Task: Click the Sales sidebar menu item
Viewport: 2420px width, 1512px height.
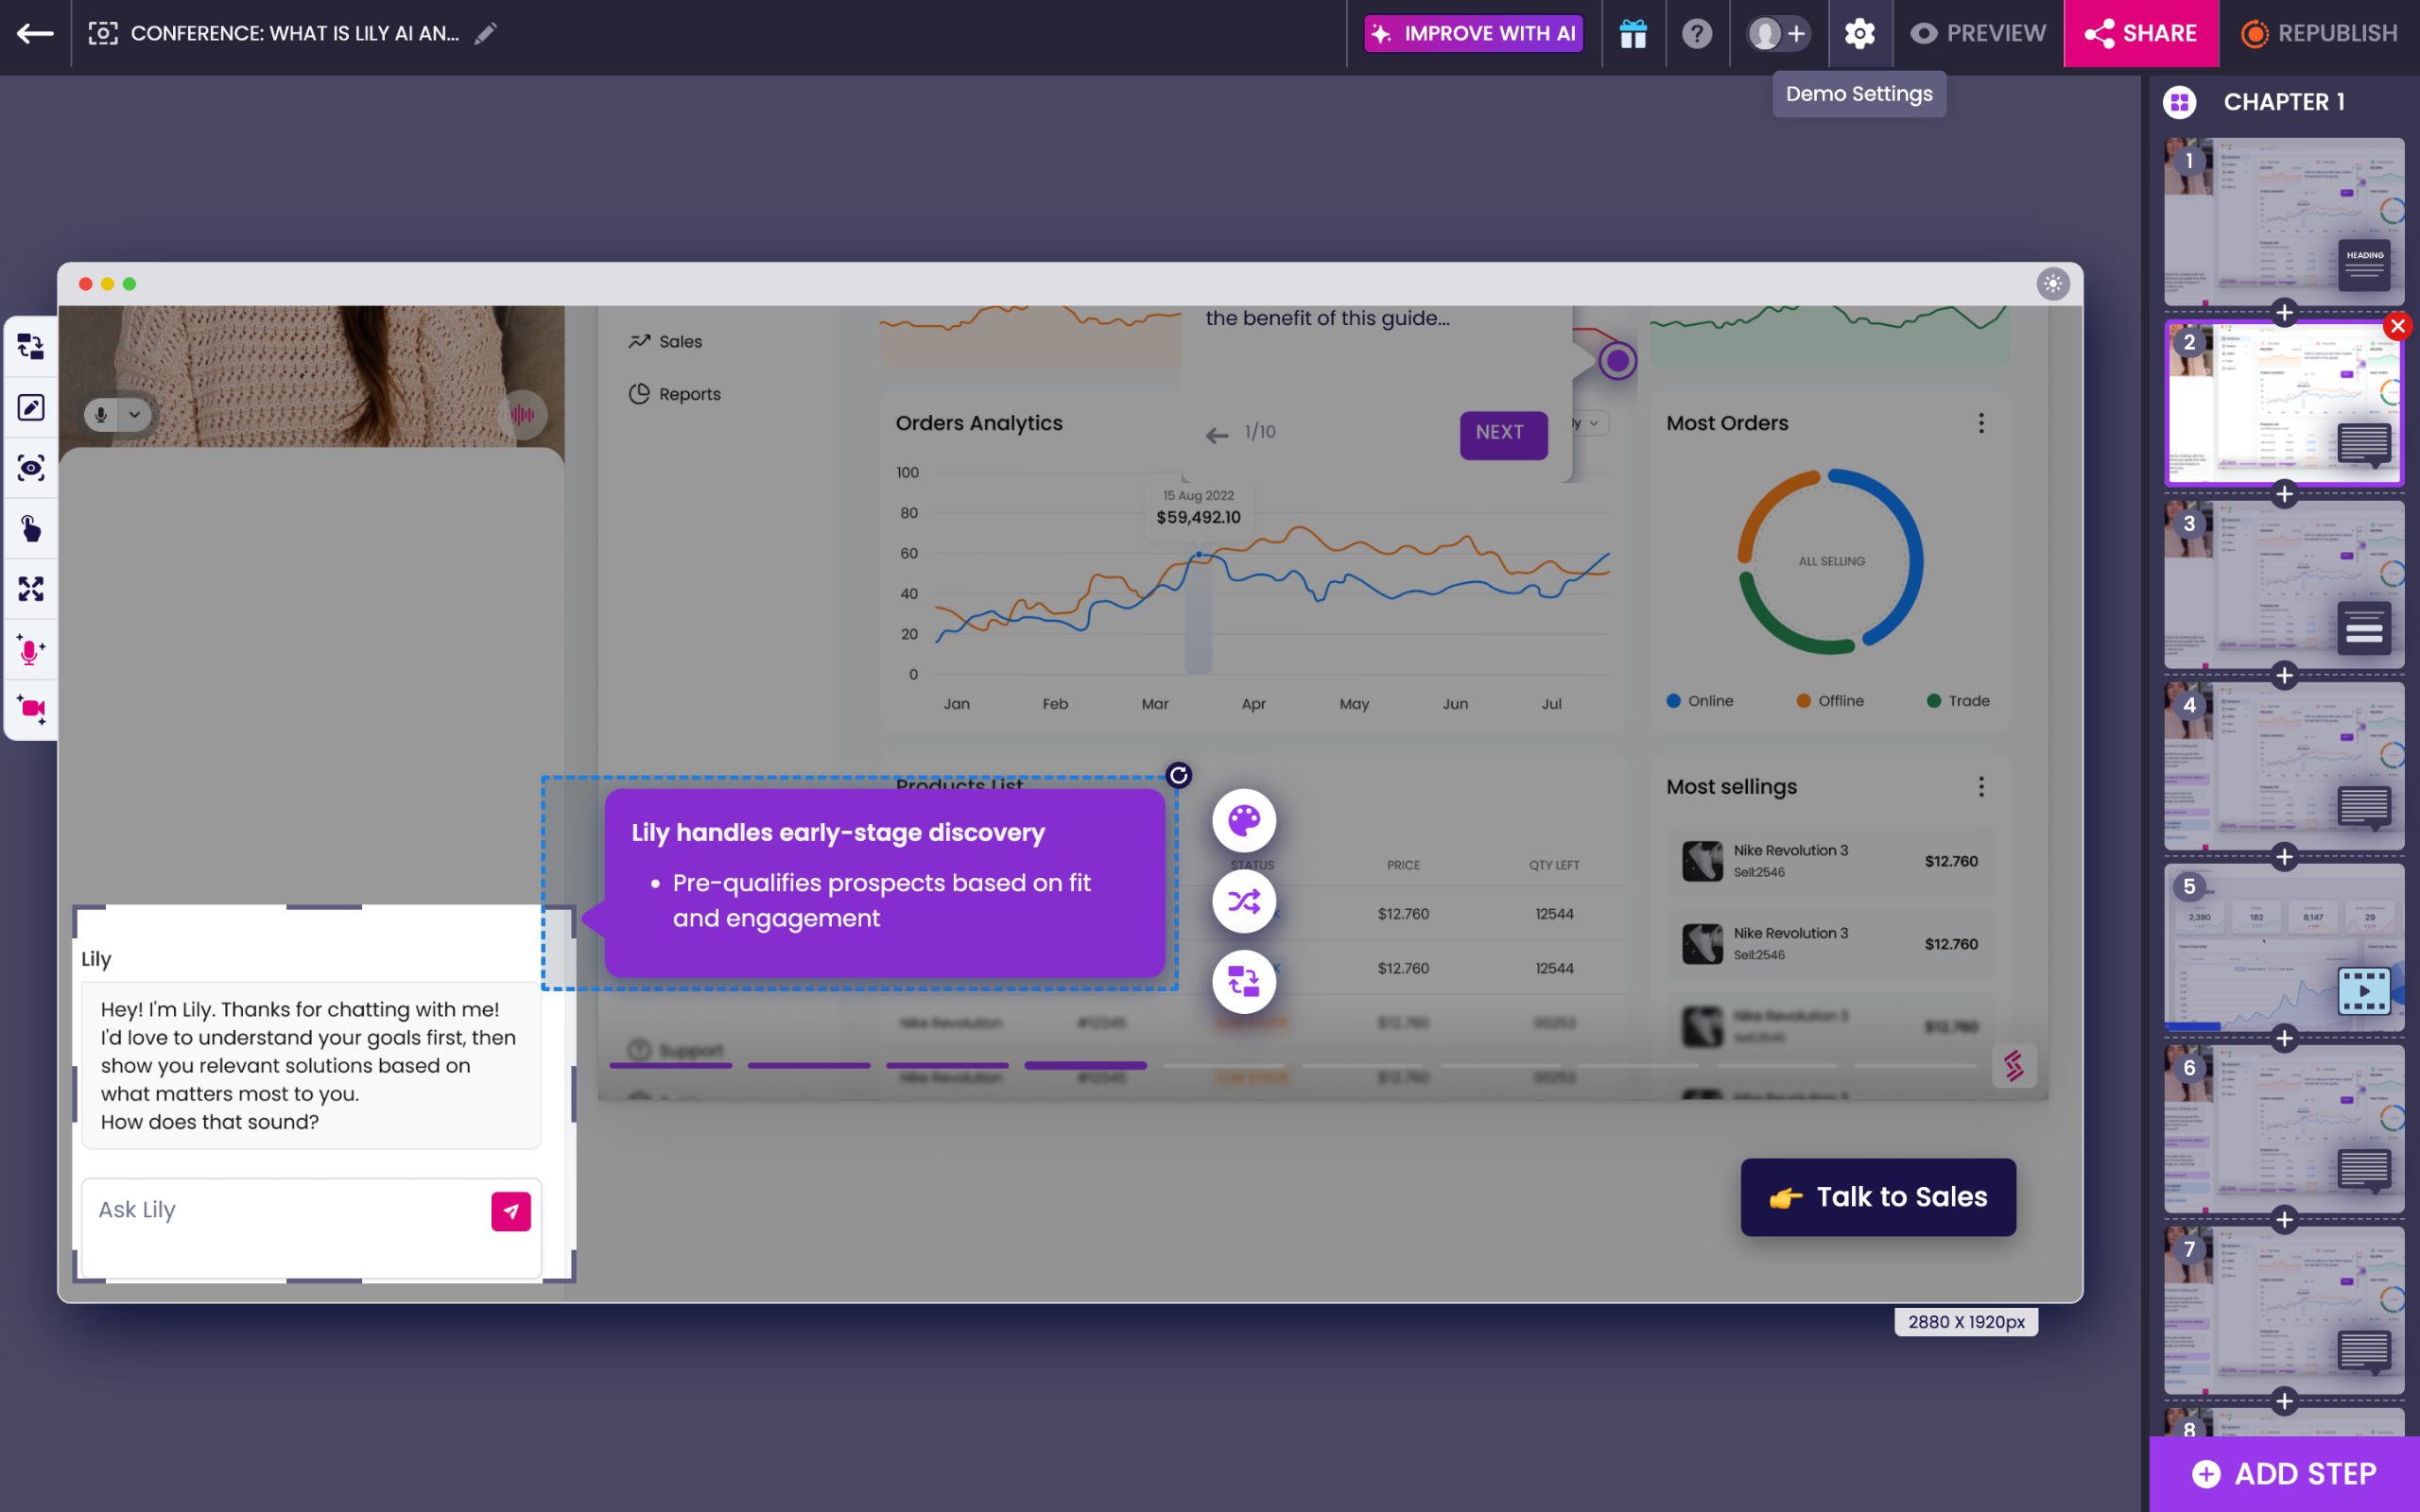Action: 680,342
